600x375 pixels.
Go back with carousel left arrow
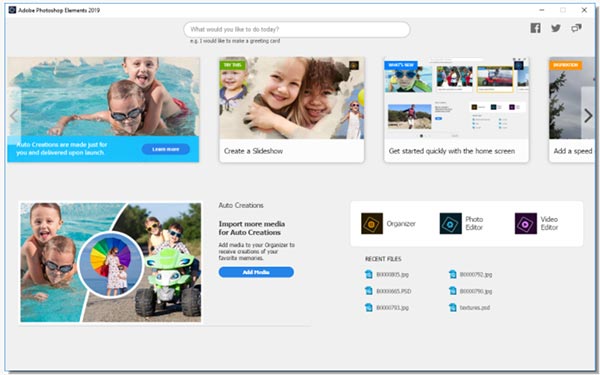tap(14, 115)
